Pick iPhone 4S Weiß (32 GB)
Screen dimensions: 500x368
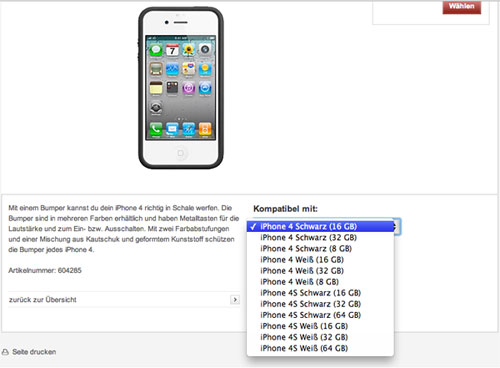pyautogui.click(x=320, y=337)
